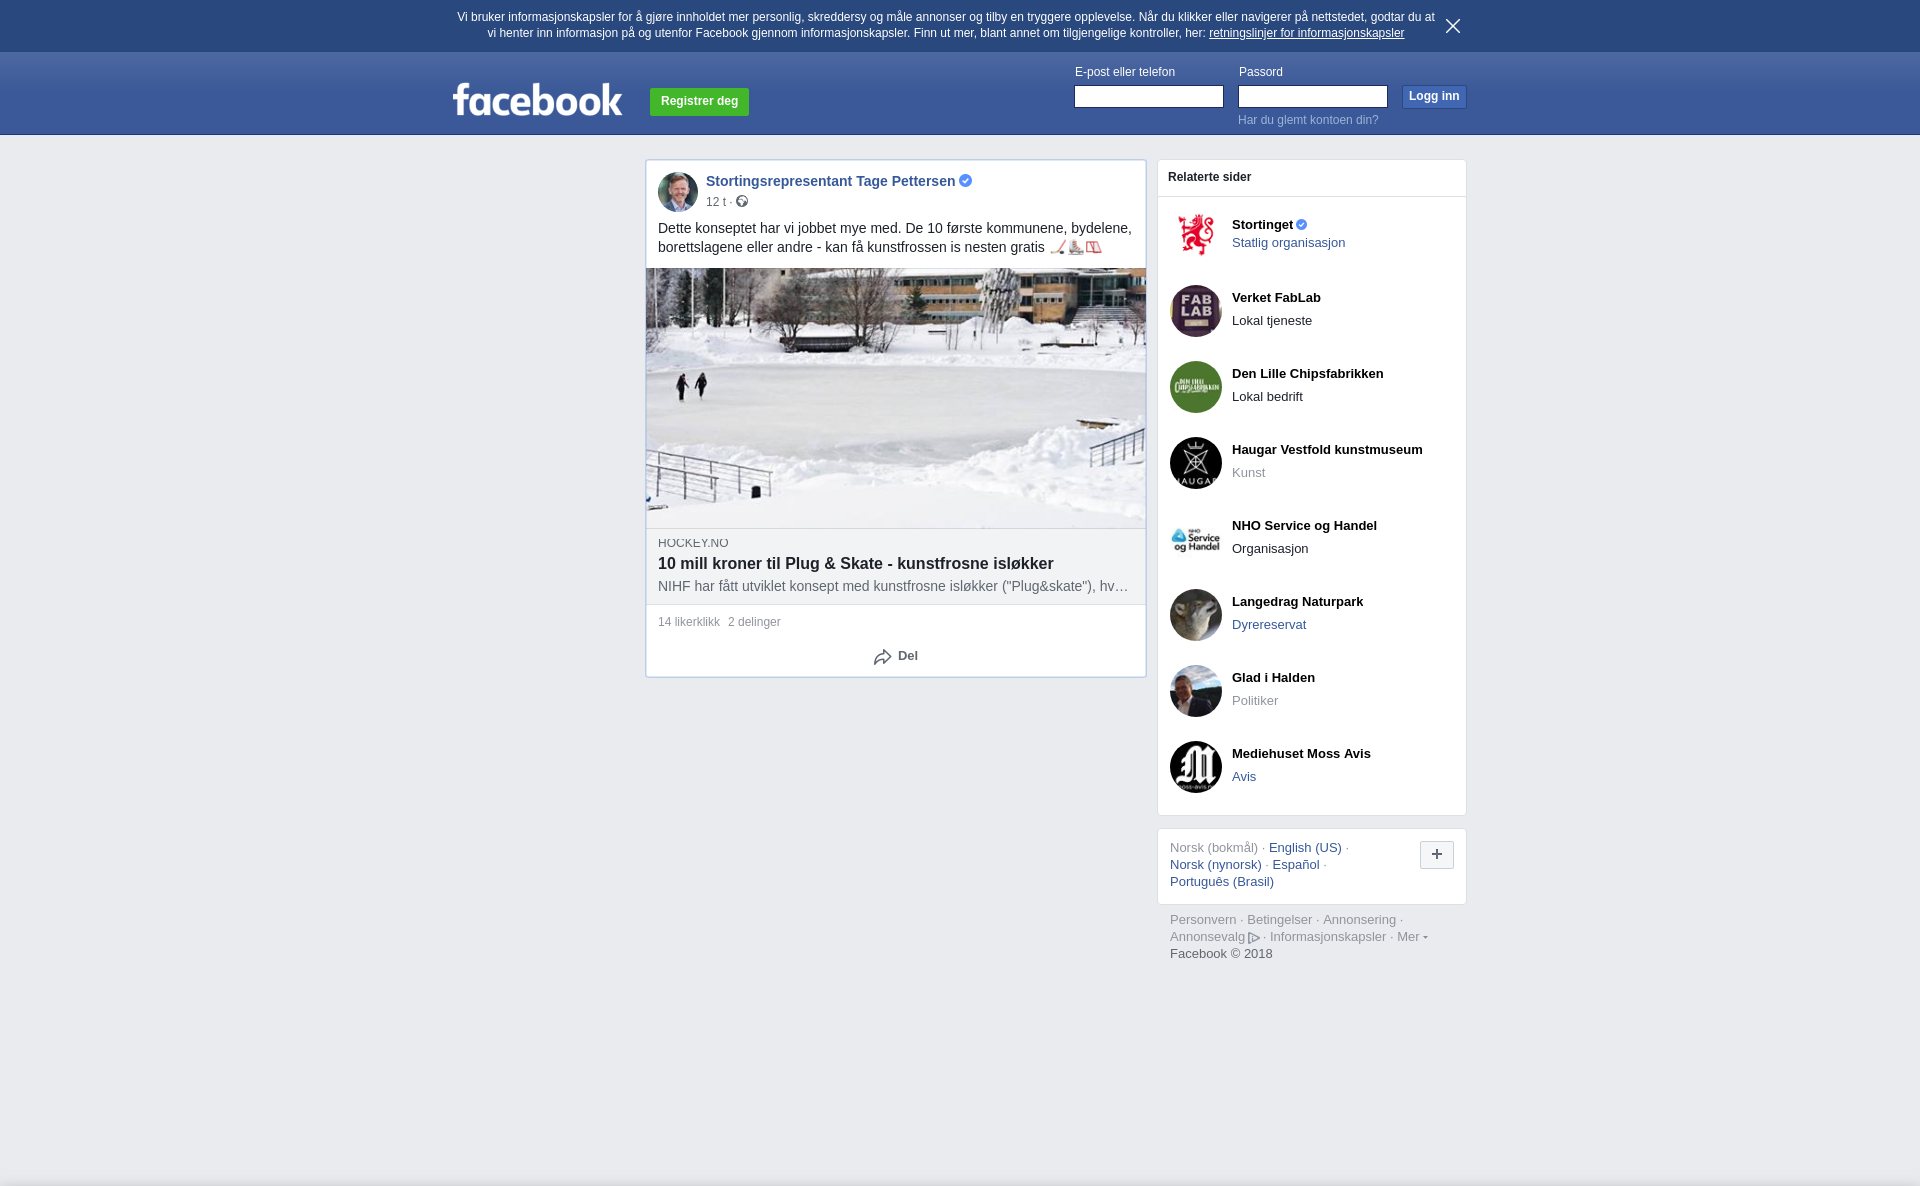
Task: Click the Del share arrow button
Action: pos(896,656)
